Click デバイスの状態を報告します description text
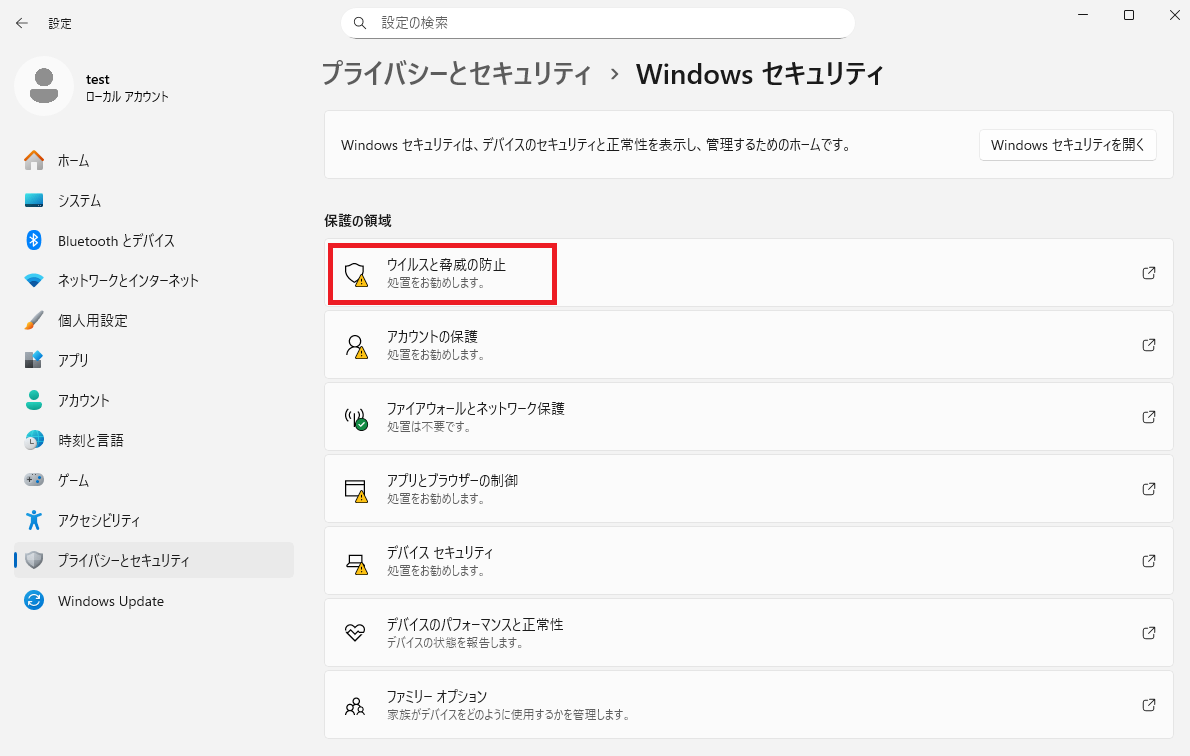This screenshot has width=1190, height=756. pos(455,643)
